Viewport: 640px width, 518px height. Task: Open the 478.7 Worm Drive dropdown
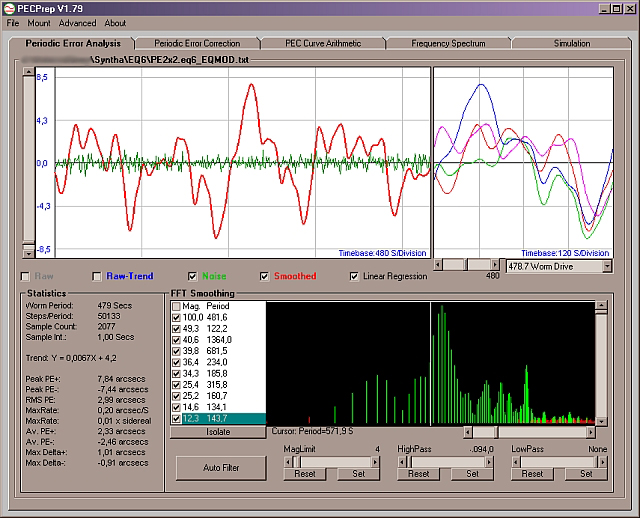605,267
